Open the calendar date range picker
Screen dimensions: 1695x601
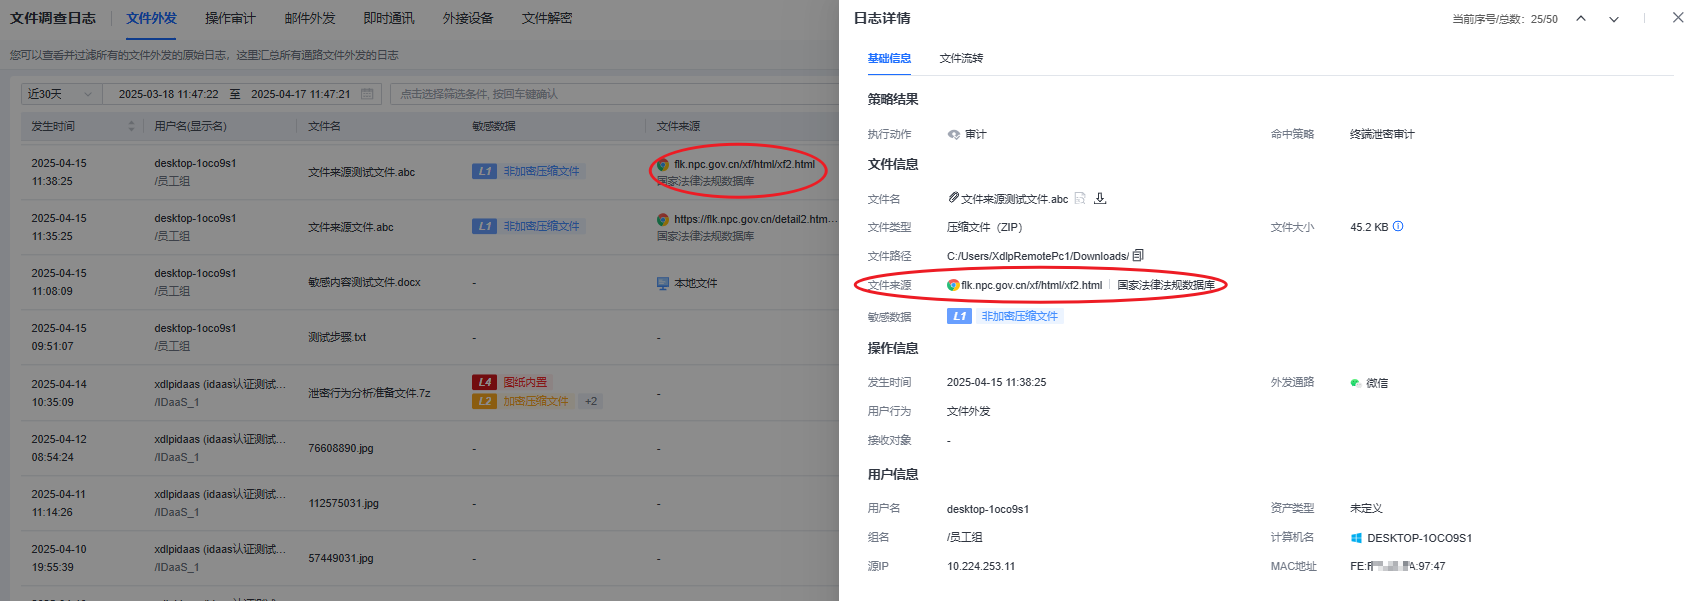point(367,94)
